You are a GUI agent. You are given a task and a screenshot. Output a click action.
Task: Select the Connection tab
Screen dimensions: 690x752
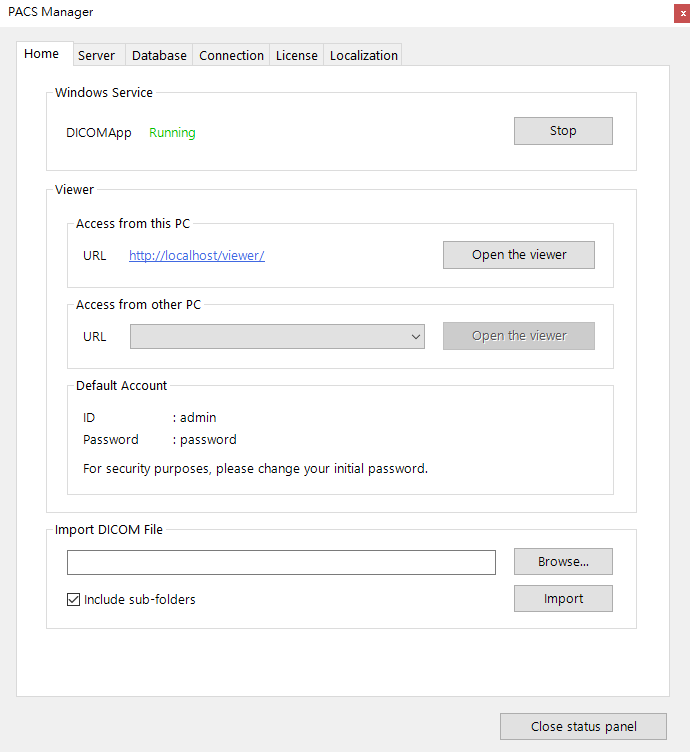[231, 56]
